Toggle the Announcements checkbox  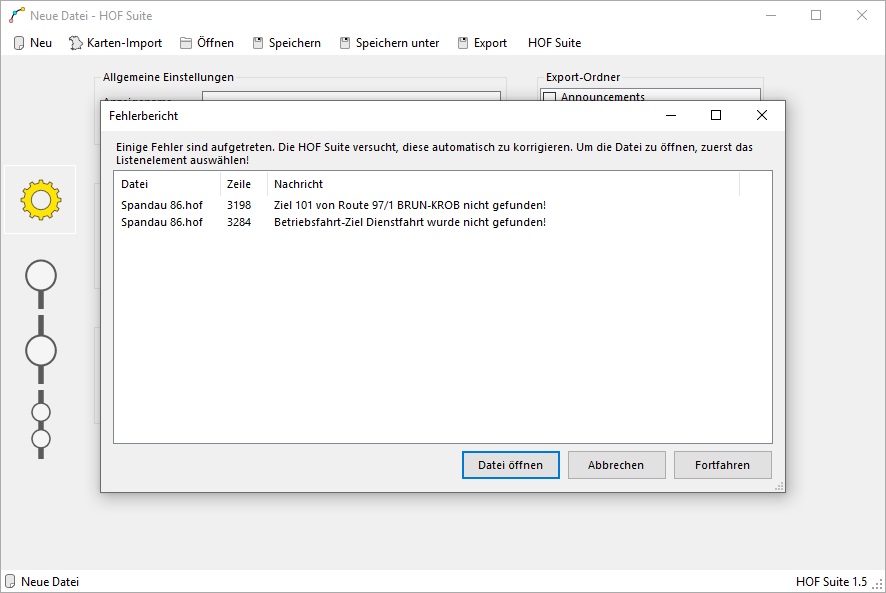coord(549,97)
